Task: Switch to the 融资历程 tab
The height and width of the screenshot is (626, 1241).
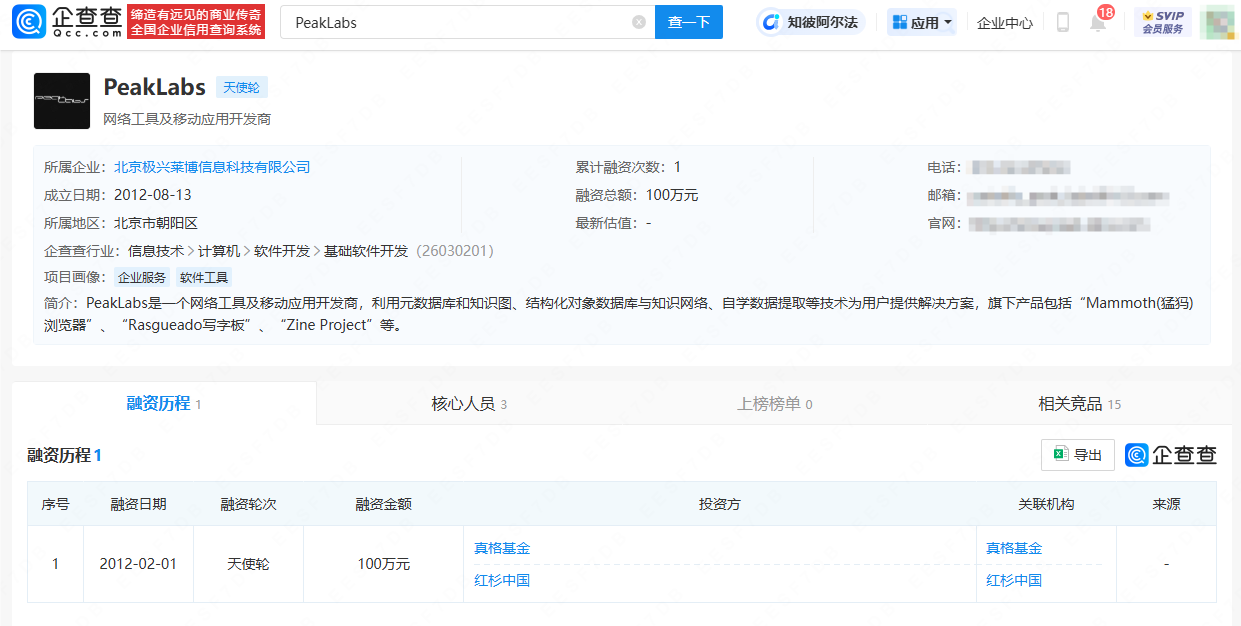Action: click(x=164, y=404)
